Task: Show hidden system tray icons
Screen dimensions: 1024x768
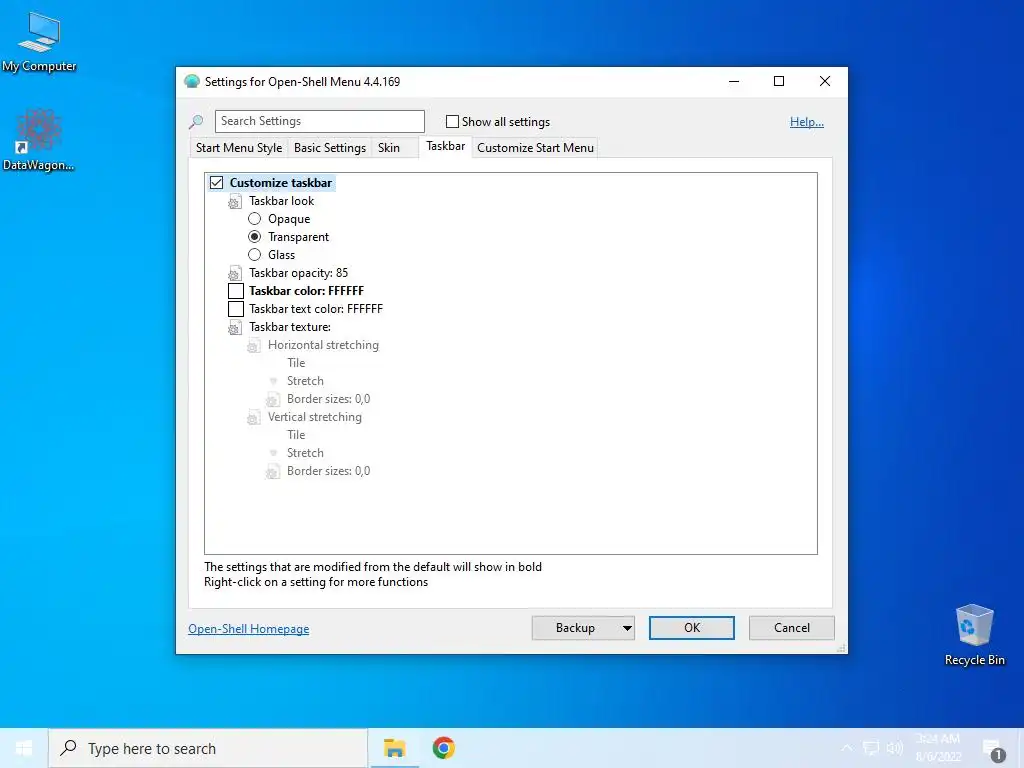Action: point(847,748)
